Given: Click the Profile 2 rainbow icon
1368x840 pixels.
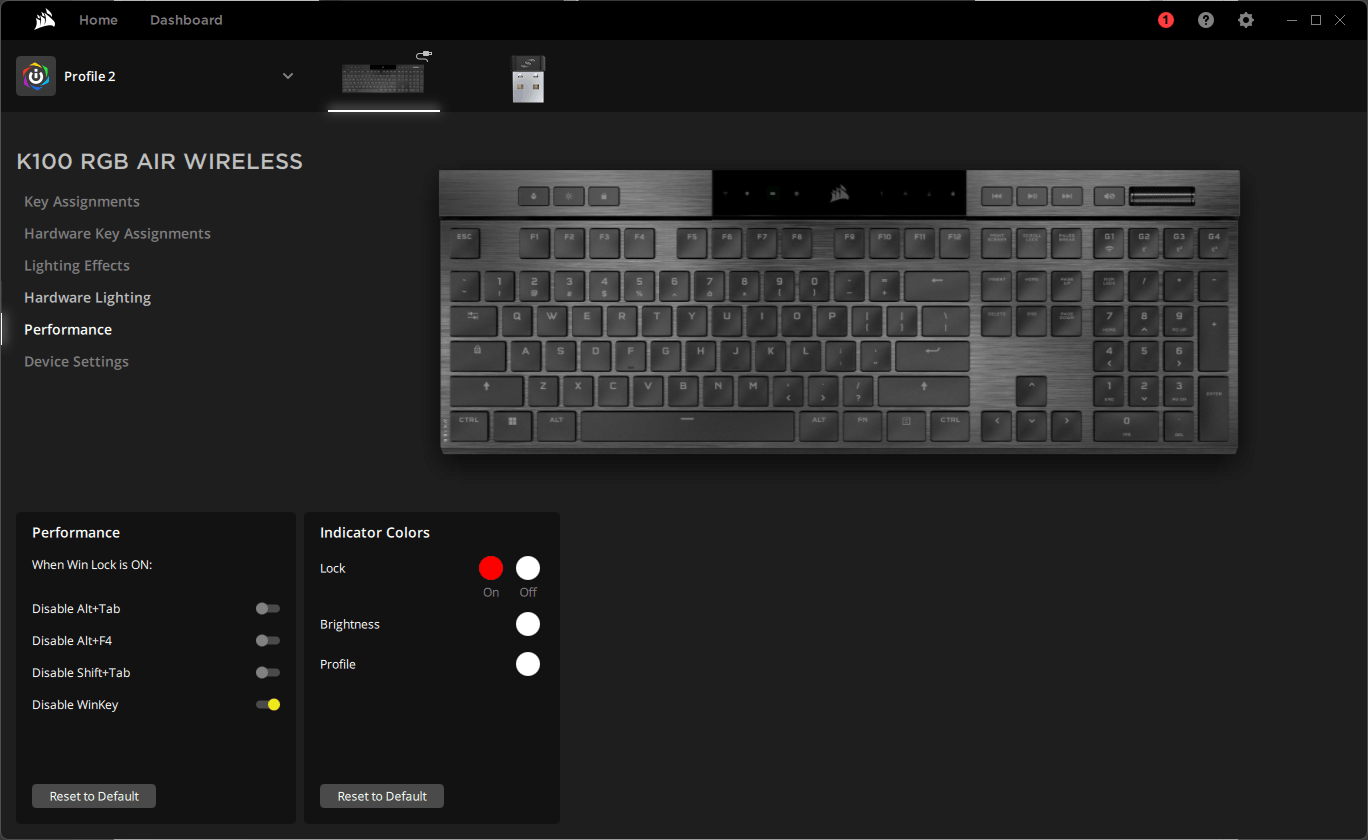Looking at the screenshot, I should click(36, 76).
